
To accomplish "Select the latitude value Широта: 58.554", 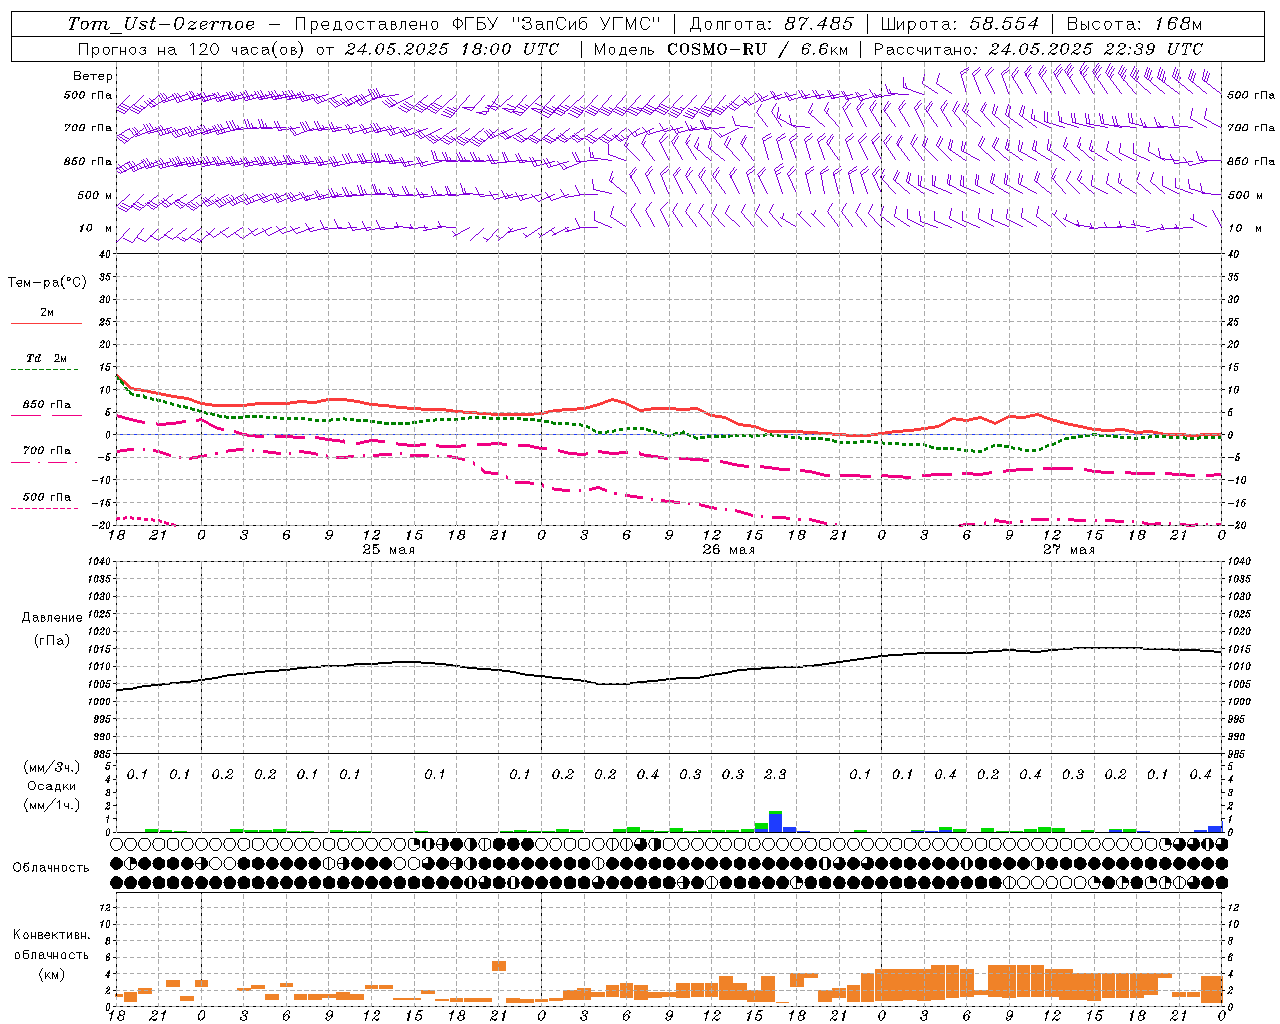I will pos(960,24).
